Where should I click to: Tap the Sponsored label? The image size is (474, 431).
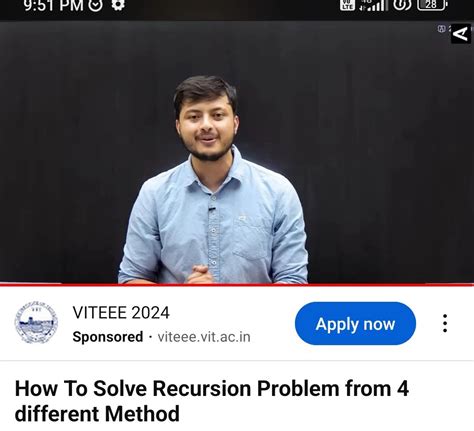click(x=108, y=337)
